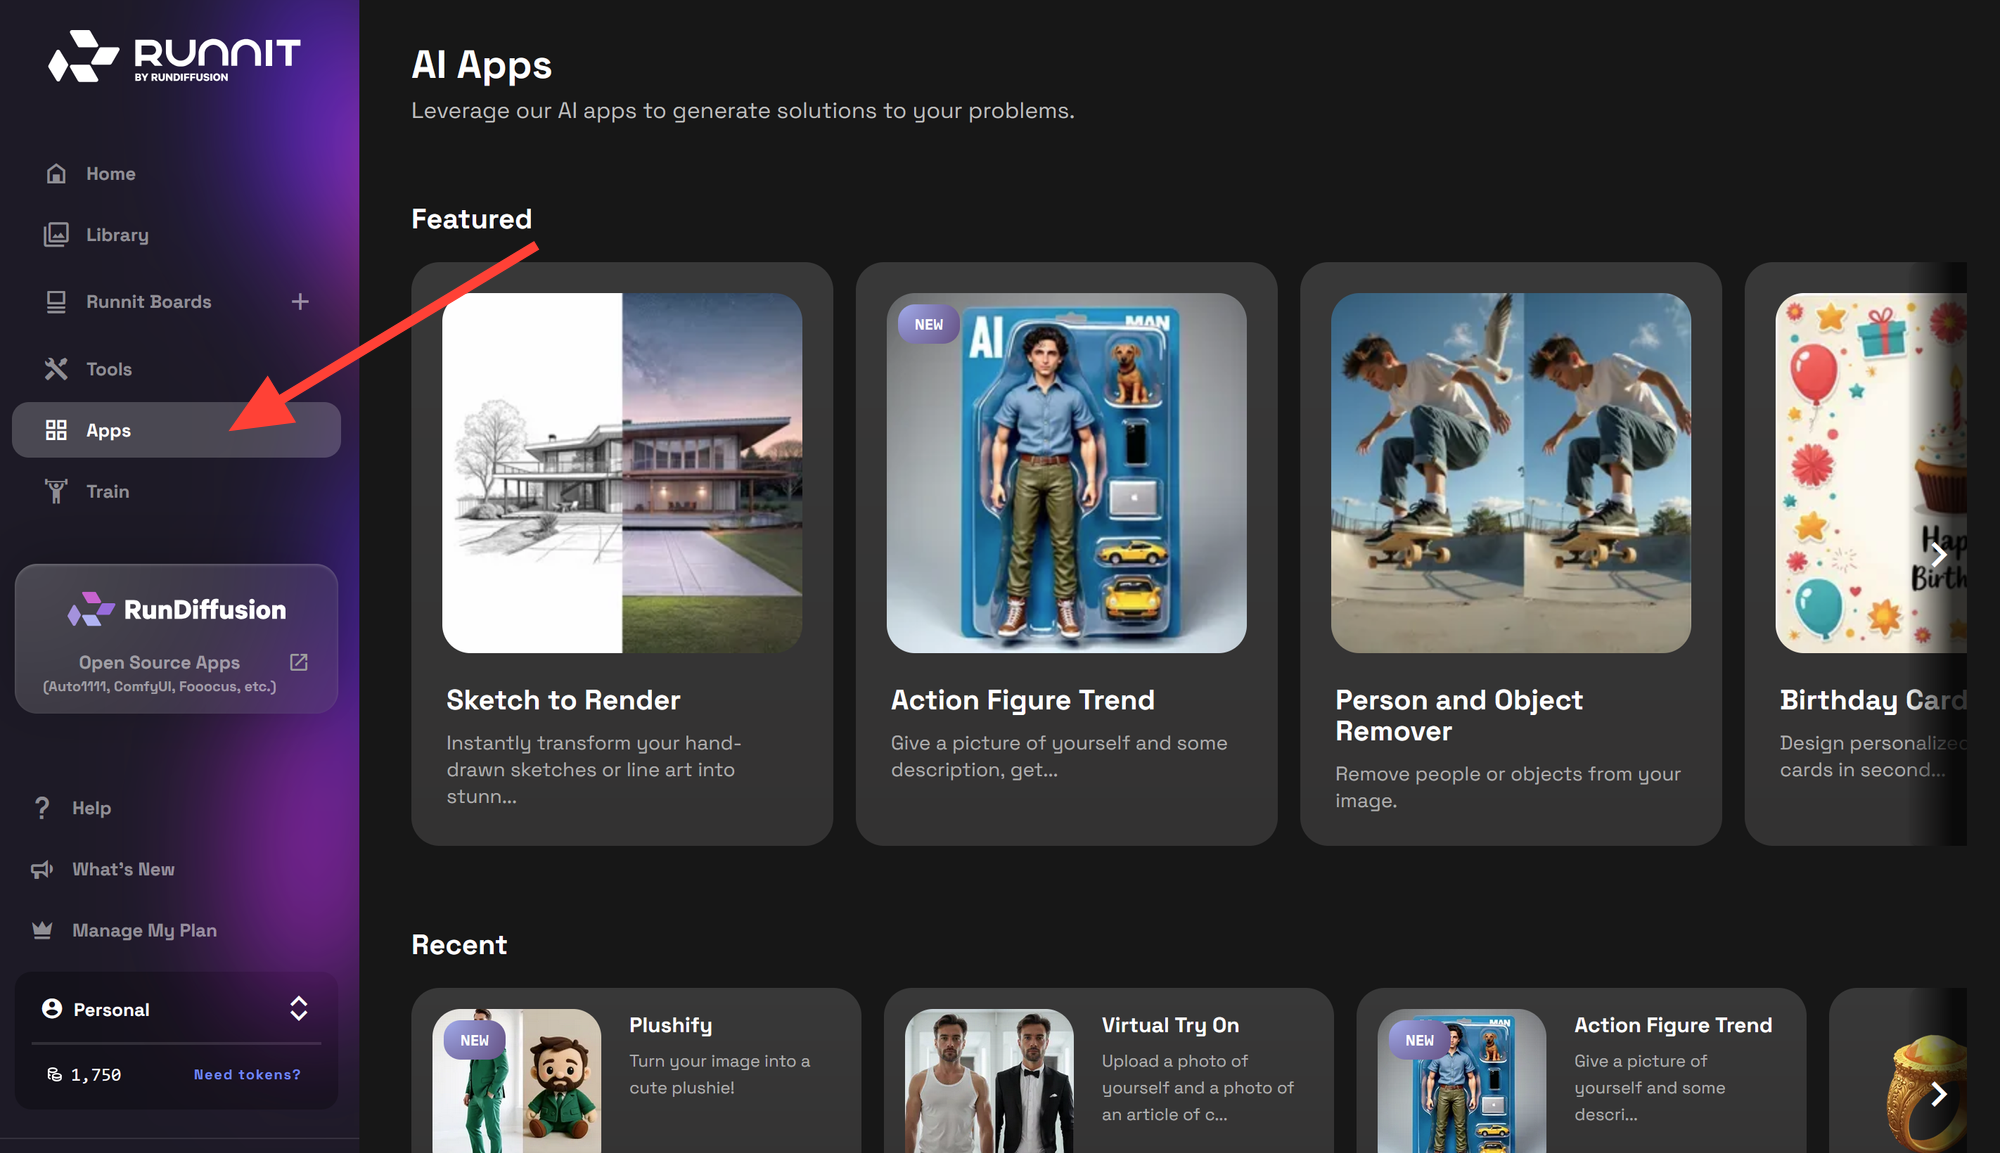Viewport: 2000px width, 1153px height.
Task: Select the Train dumbbell icon
Action: [x=57, y=491]
